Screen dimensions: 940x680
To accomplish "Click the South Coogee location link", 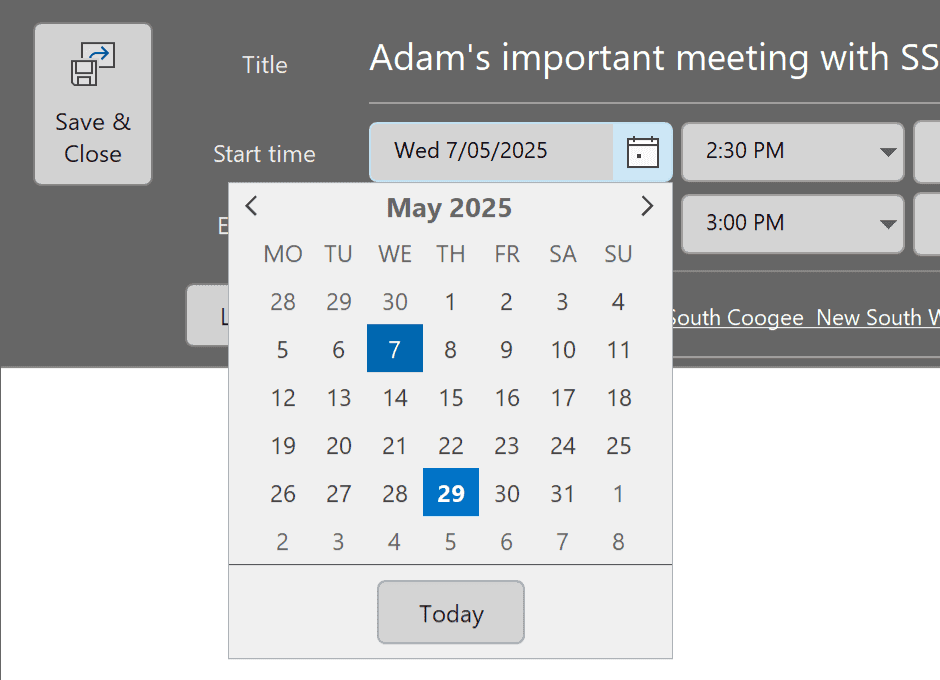I will point(736,318).
